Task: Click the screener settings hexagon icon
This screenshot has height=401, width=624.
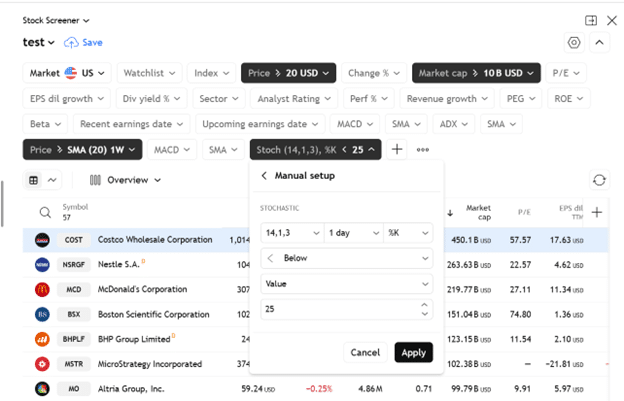Action: coord(573,43)
